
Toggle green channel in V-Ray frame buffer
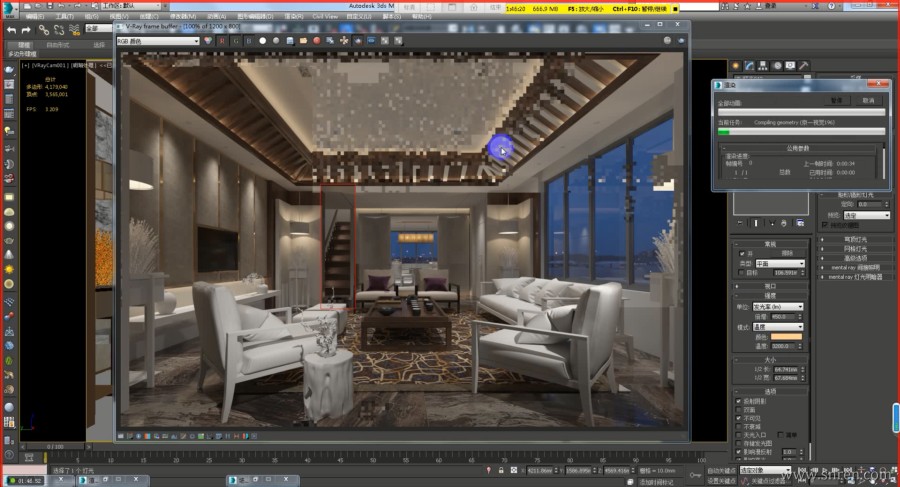[235, 41]
